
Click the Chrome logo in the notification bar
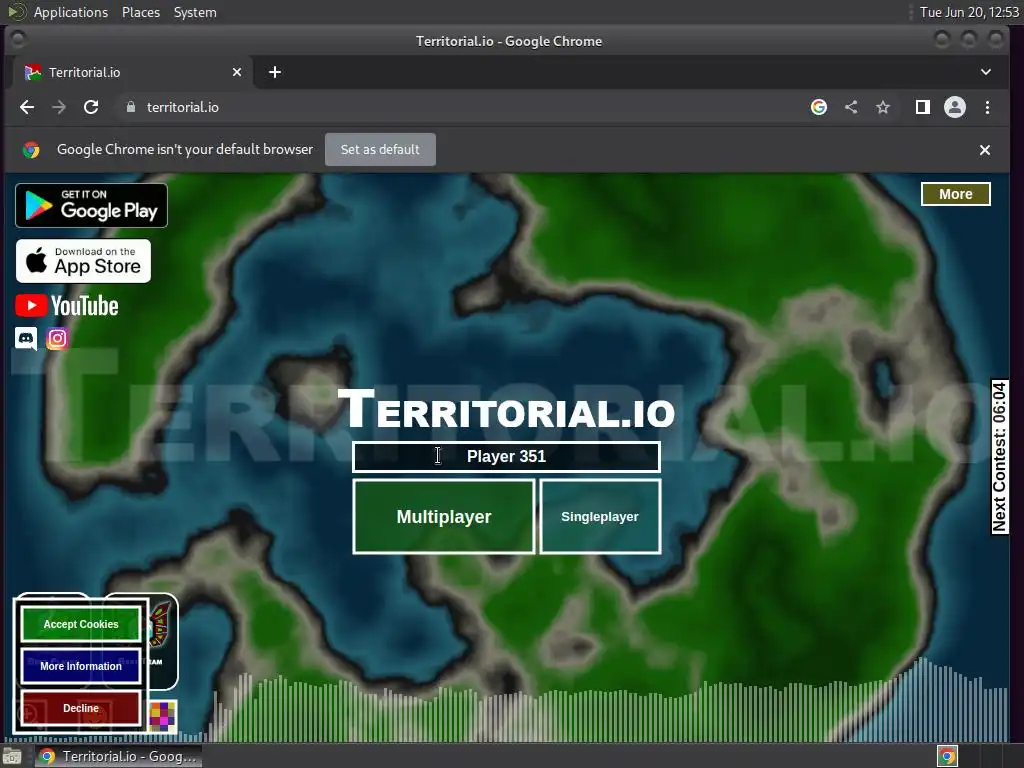coord(31,150)
